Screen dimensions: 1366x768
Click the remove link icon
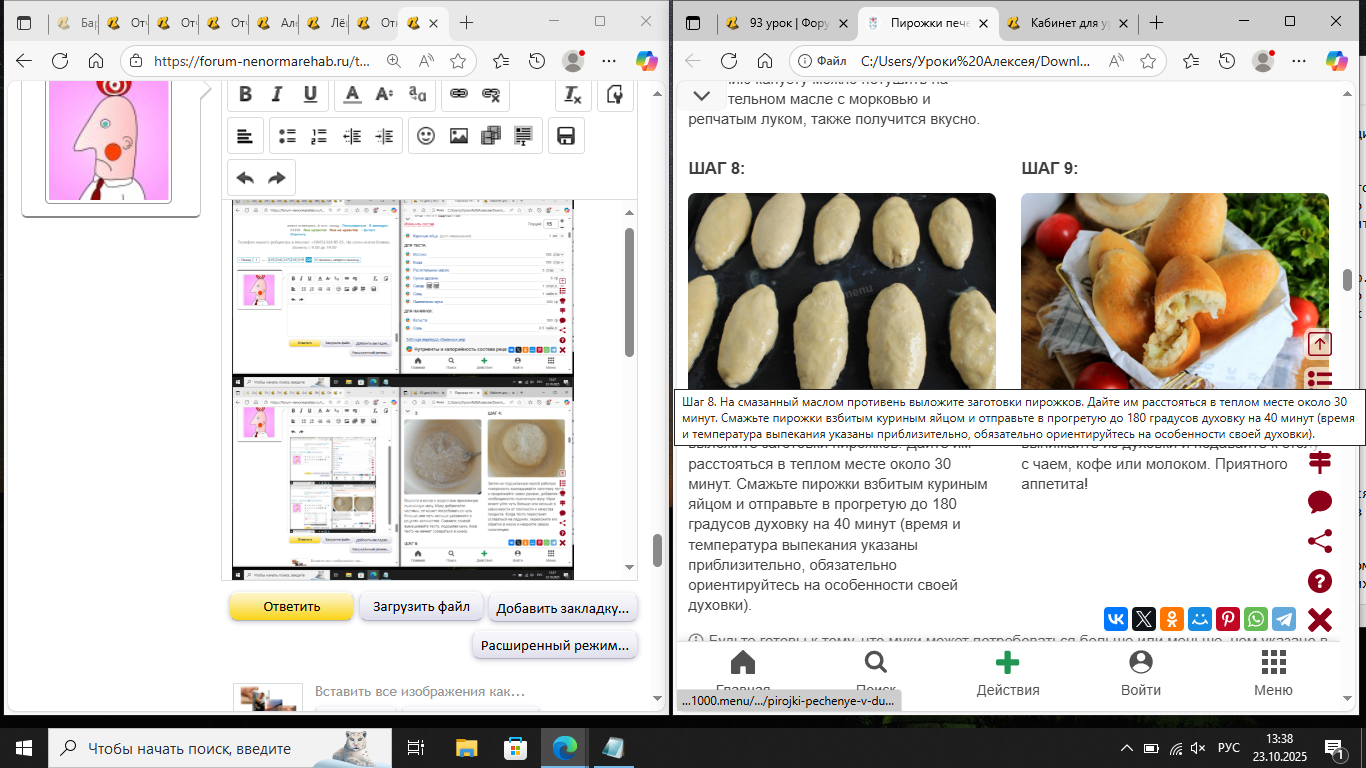tap(491, 95)
